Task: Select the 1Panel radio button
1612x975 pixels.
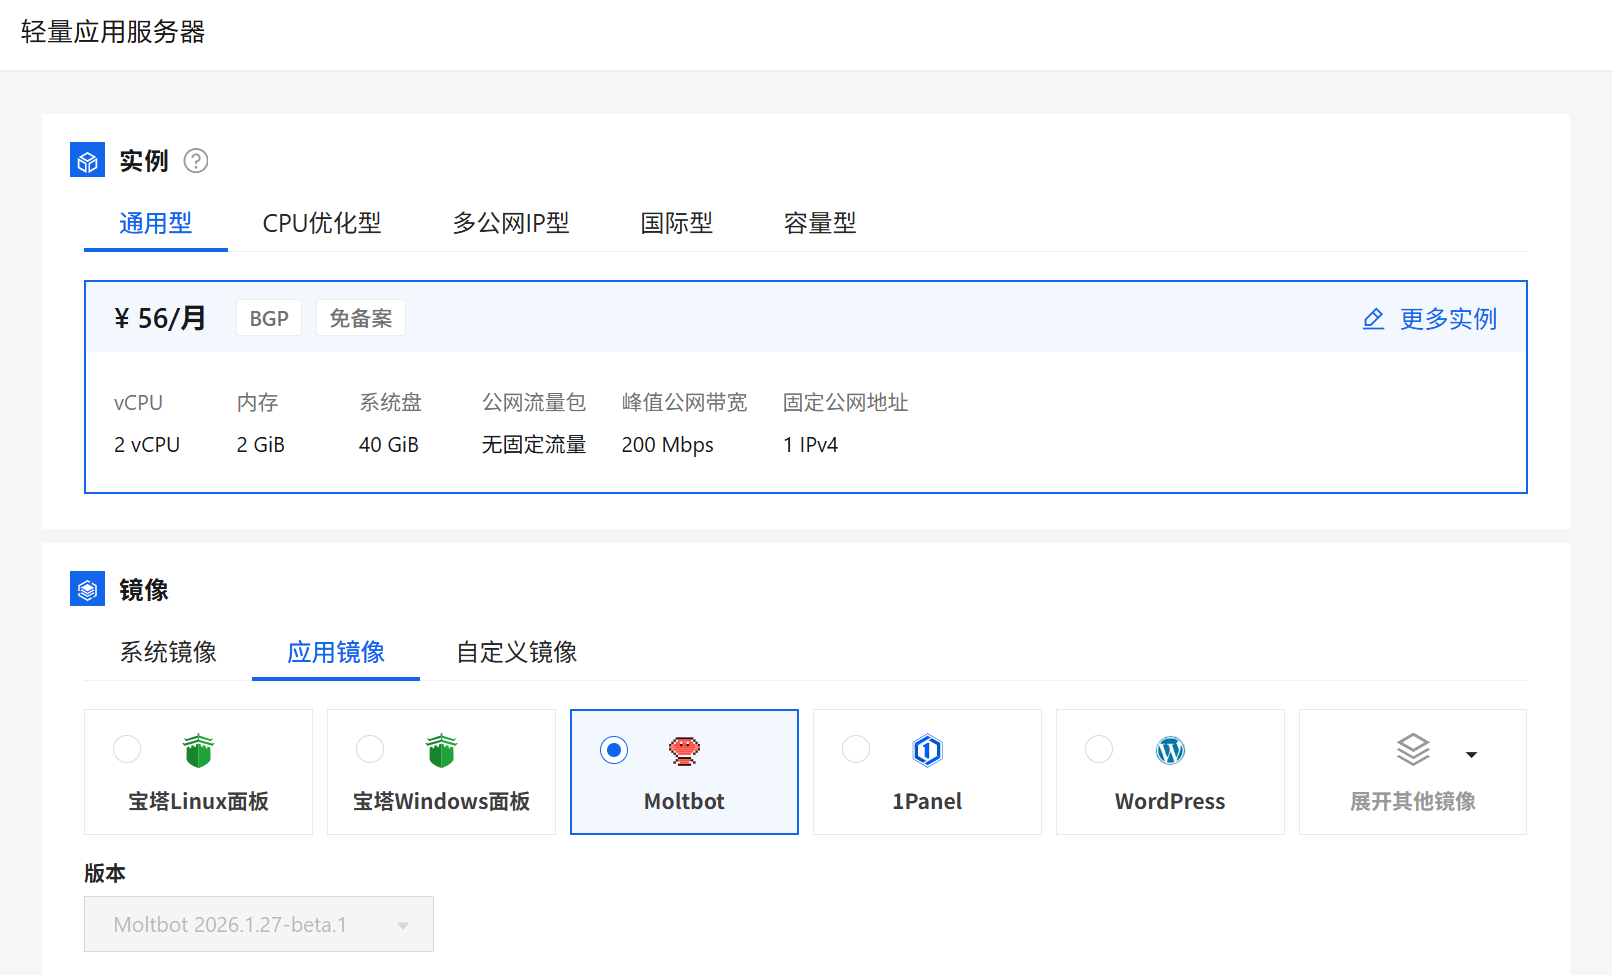Action: (856, 749)
